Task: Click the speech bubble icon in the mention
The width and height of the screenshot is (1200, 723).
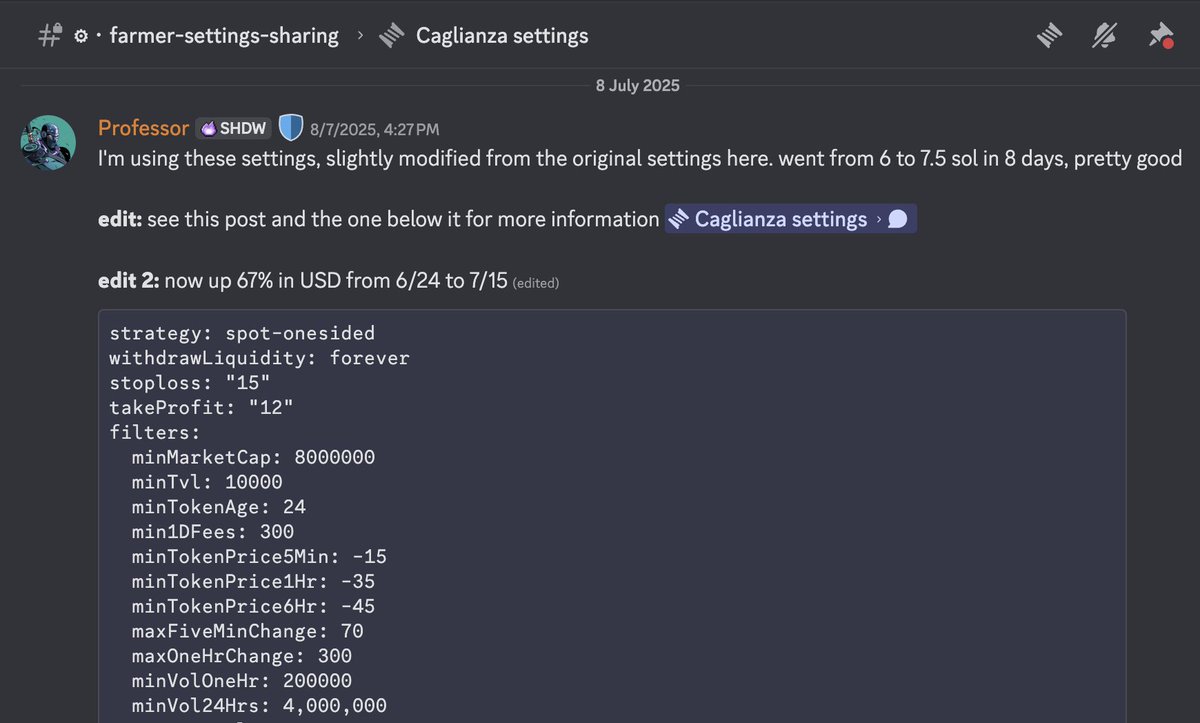Action: click(x=897, y=219)
